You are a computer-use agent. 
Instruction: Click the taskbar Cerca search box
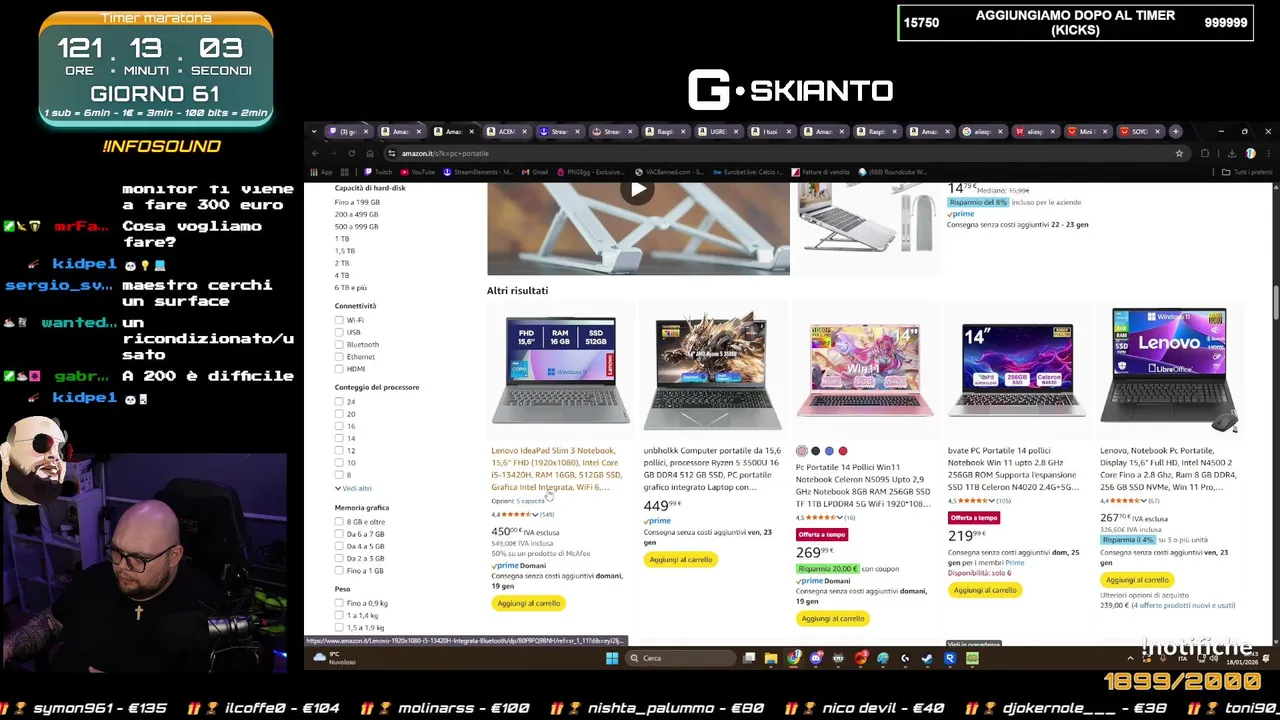[x=680, y=658]
